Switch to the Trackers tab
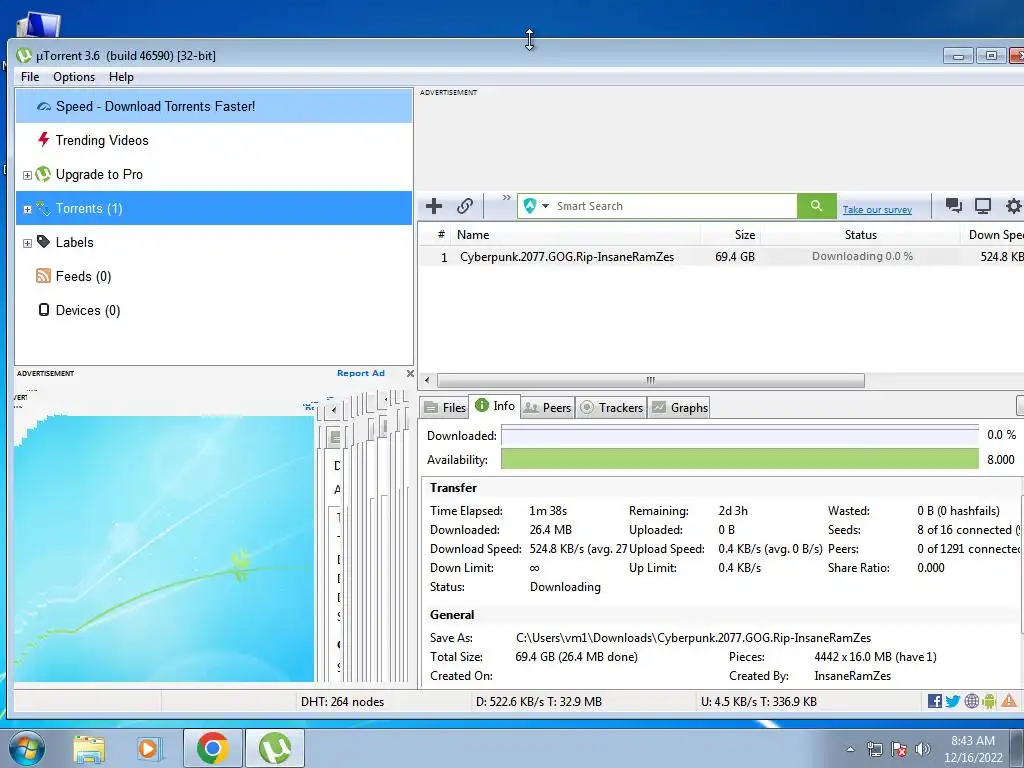Screen dimensions: 1024x768 tap(611, 408)
